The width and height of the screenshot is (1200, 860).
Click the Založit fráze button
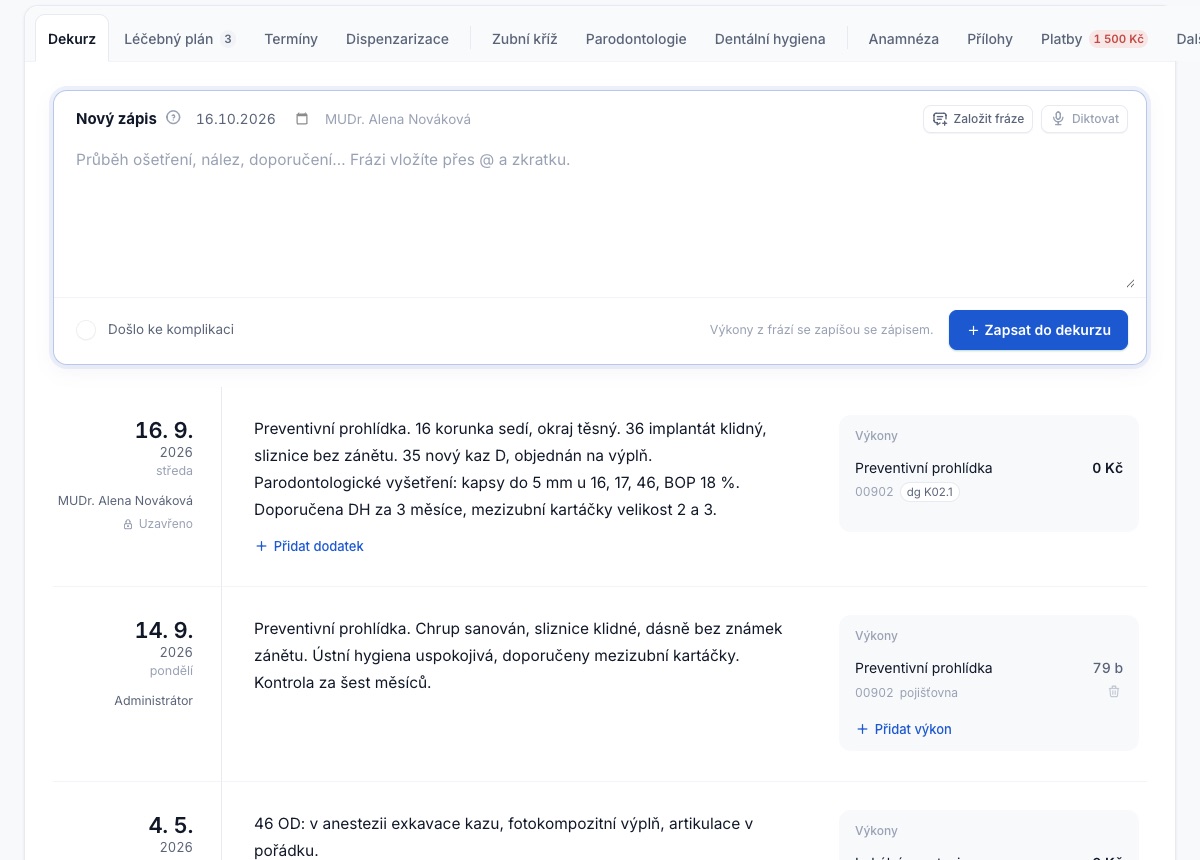click(x=977, y=119)
